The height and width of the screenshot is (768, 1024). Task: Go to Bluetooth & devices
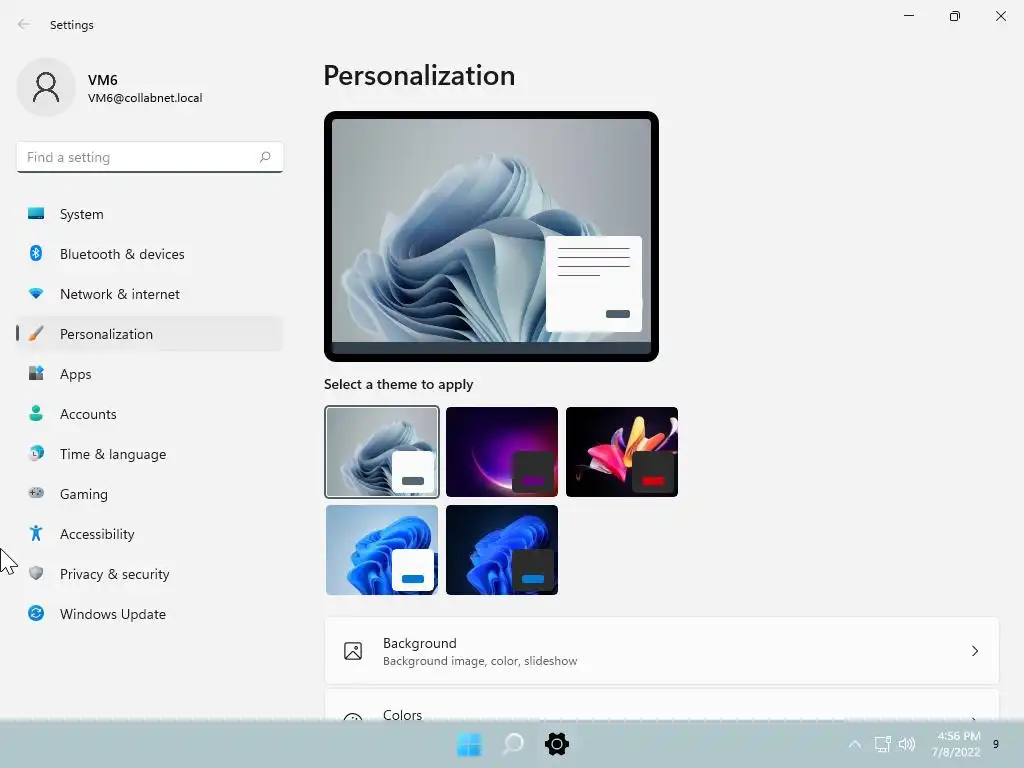(x=150, y=254)
